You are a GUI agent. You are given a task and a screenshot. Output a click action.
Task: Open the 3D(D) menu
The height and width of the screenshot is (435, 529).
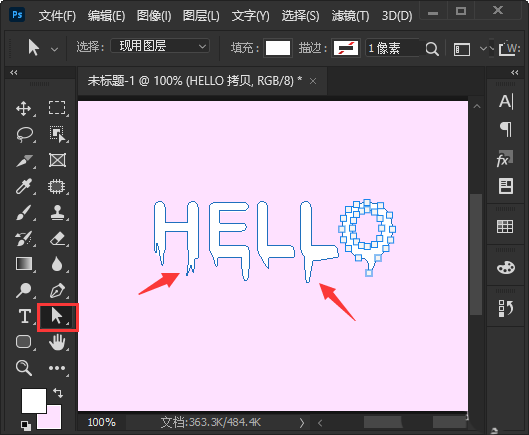tap(397, 16)
